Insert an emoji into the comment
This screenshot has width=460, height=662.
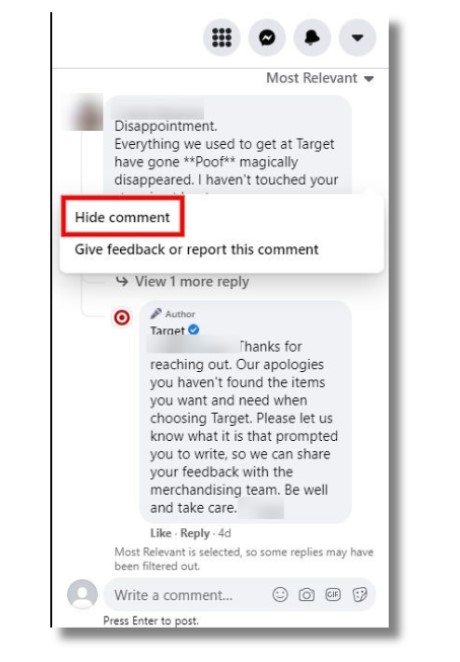tap(280, 595)
